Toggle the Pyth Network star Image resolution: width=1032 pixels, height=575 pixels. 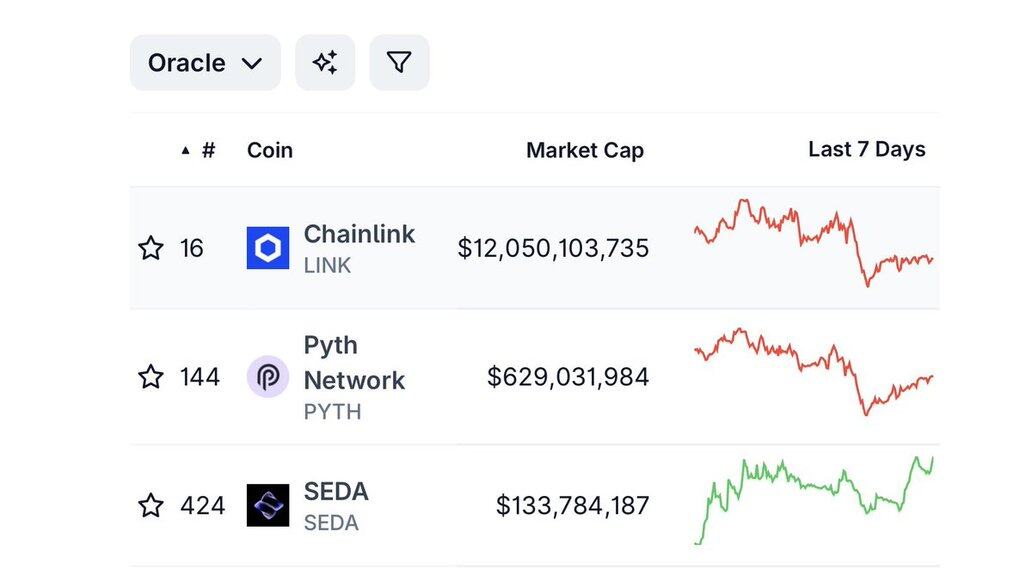[151, 377]
